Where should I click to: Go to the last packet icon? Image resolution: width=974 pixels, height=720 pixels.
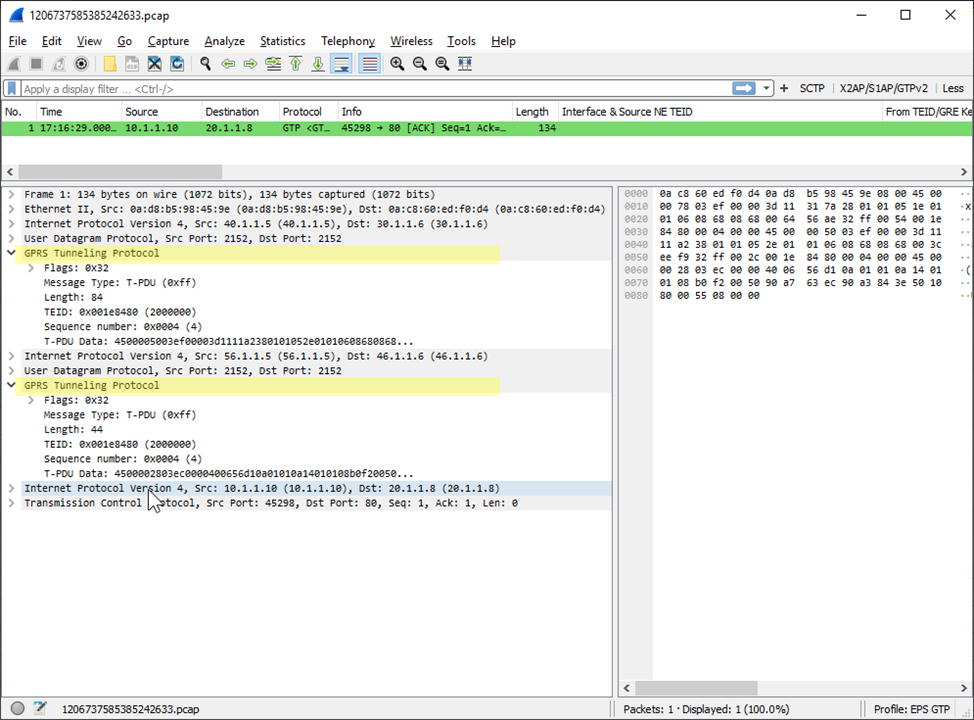[318, 64]
